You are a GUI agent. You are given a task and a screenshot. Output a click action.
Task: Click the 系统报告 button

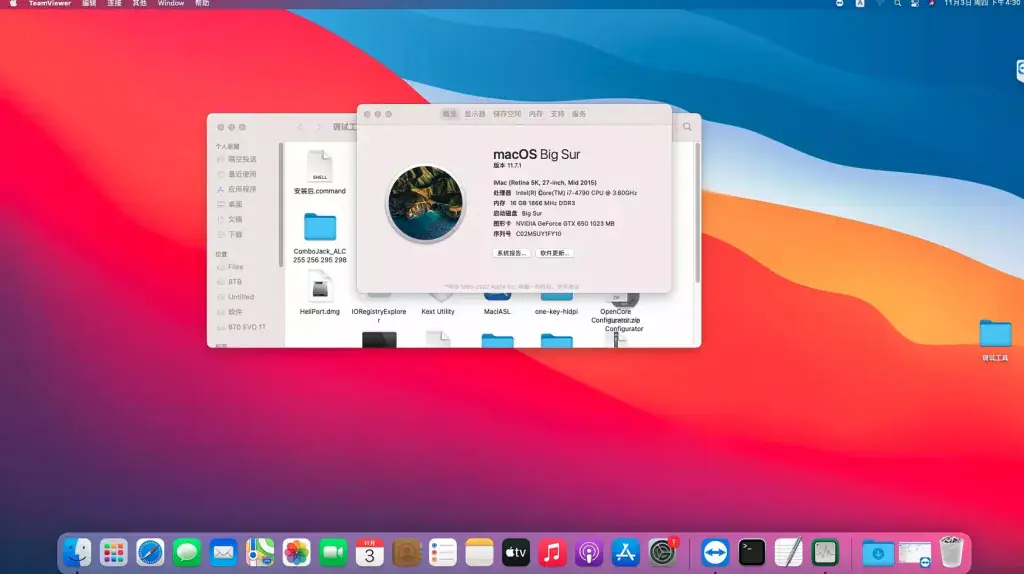point(511,253)
